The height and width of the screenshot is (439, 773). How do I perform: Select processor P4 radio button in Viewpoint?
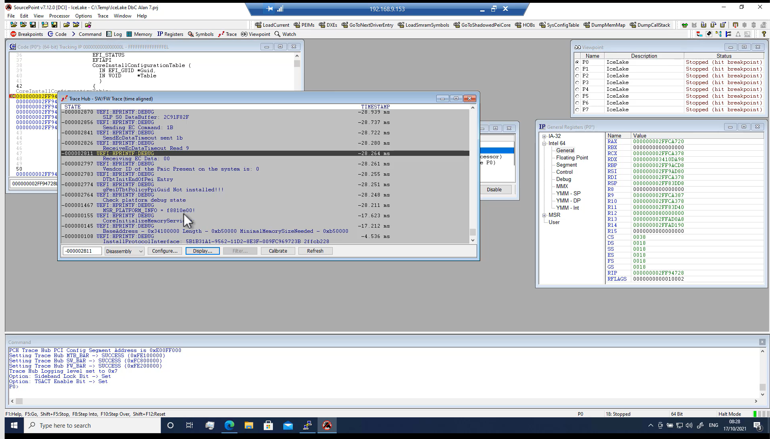[577, 89]
